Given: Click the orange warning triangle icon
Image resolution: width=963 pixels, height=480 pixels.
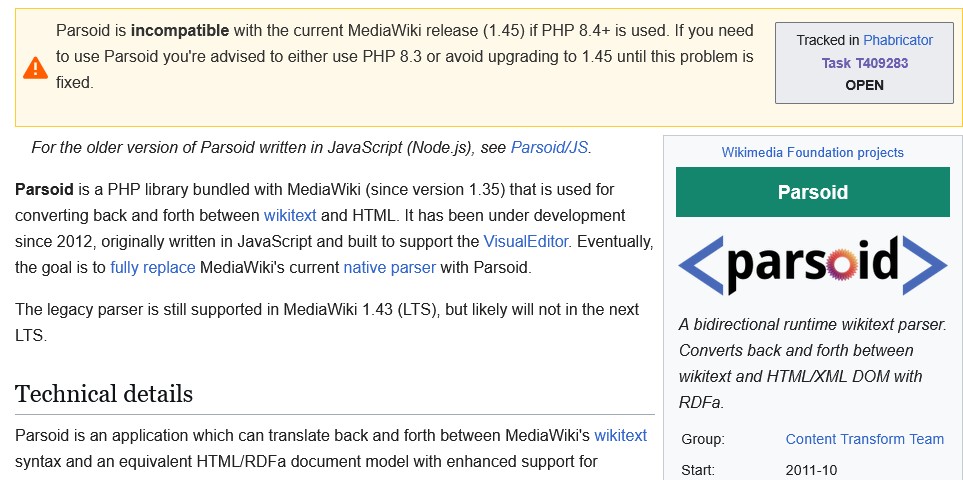Looking at the screenshot, I should (x=35, y=67).
